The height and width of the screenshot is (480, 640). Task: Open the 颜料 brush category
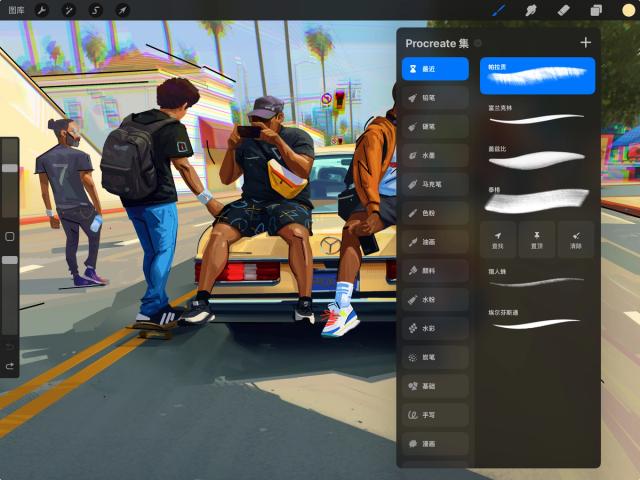(435, 271)
